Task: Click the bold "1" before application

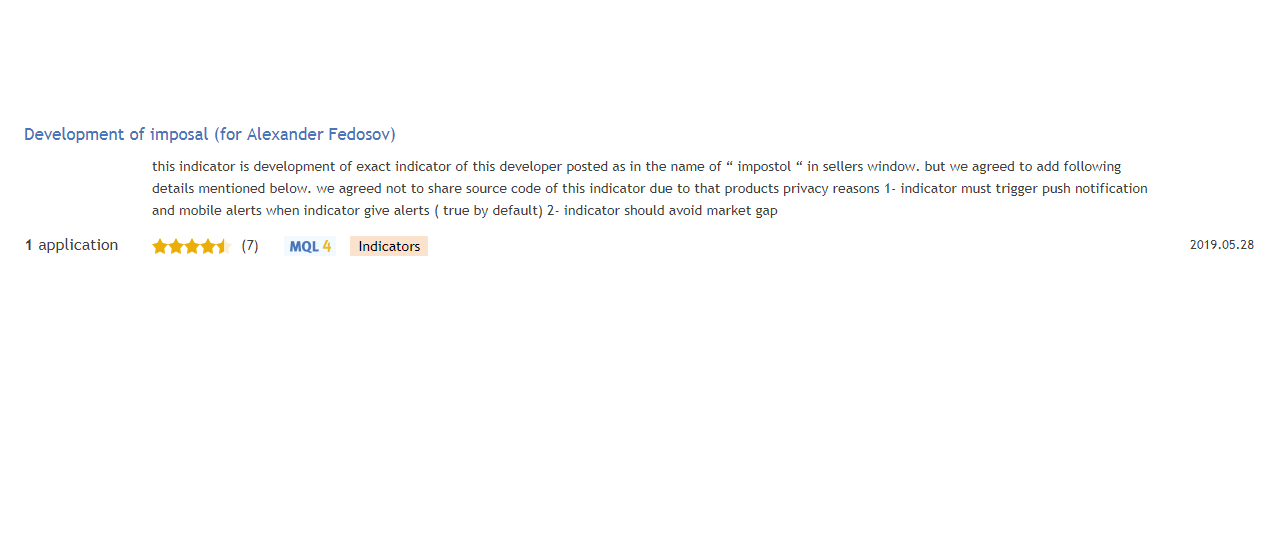Action: pos(29,245)
